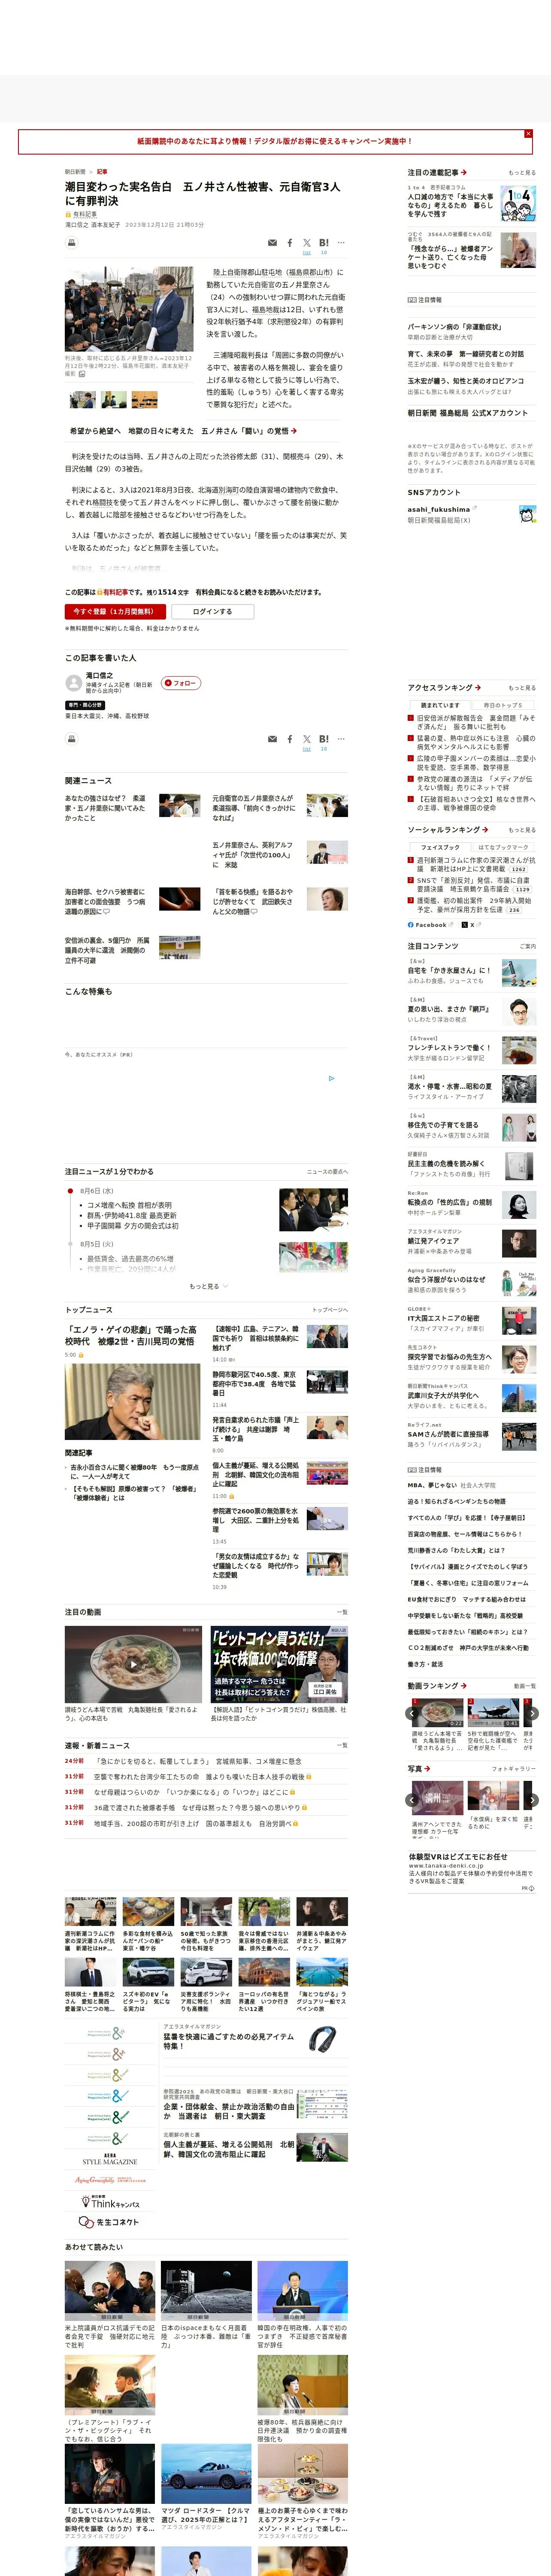
Task: Open ビットコイン買うだけ video thumbnail
Action: pos(279,1664)
